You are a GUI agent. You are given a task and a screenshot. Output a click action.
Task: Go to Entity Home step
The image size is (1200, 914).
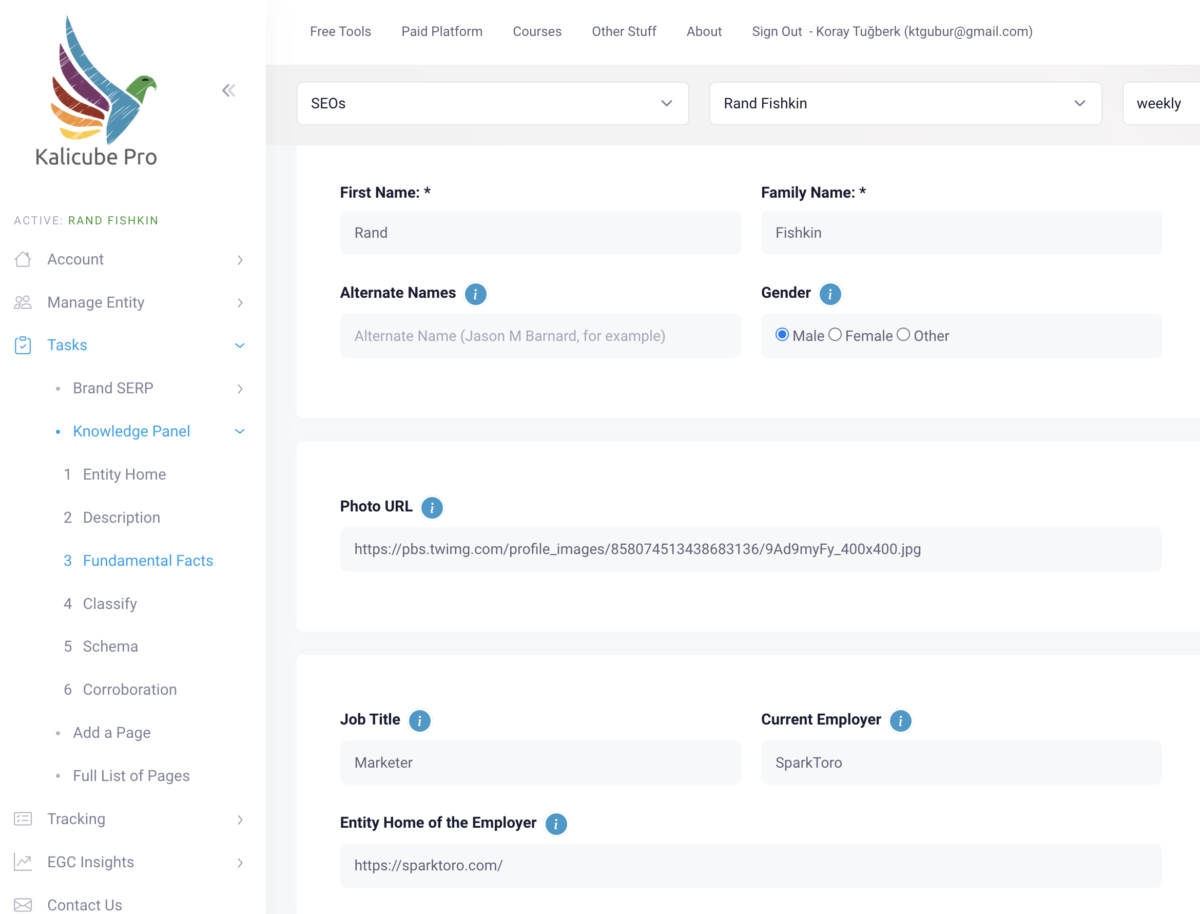click(x=124, y=474)
